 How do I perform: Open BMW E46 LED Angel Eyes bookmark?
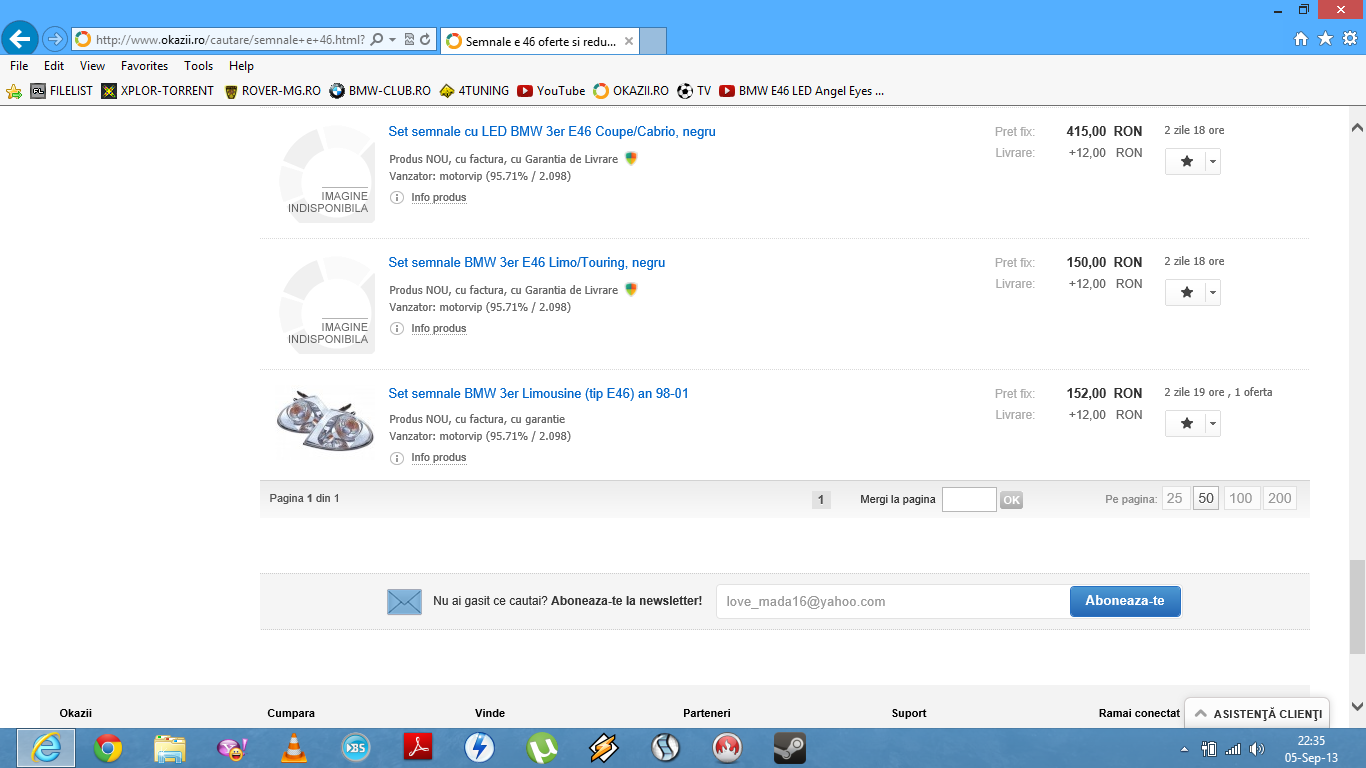click(802, 91)
